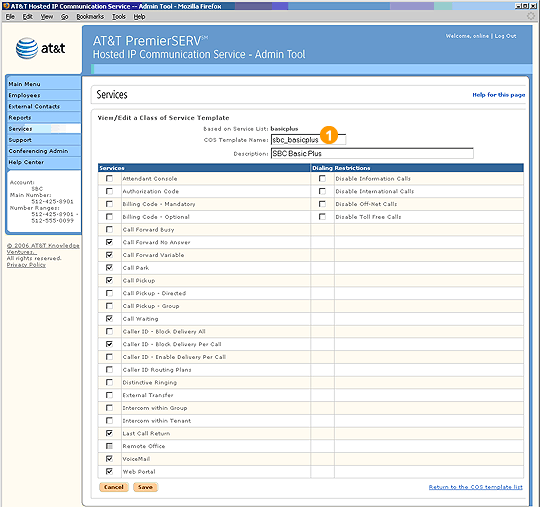Screen dimensions: 540x507
Task: Check Billing Code - Optional
Action: tap(110, 217)
